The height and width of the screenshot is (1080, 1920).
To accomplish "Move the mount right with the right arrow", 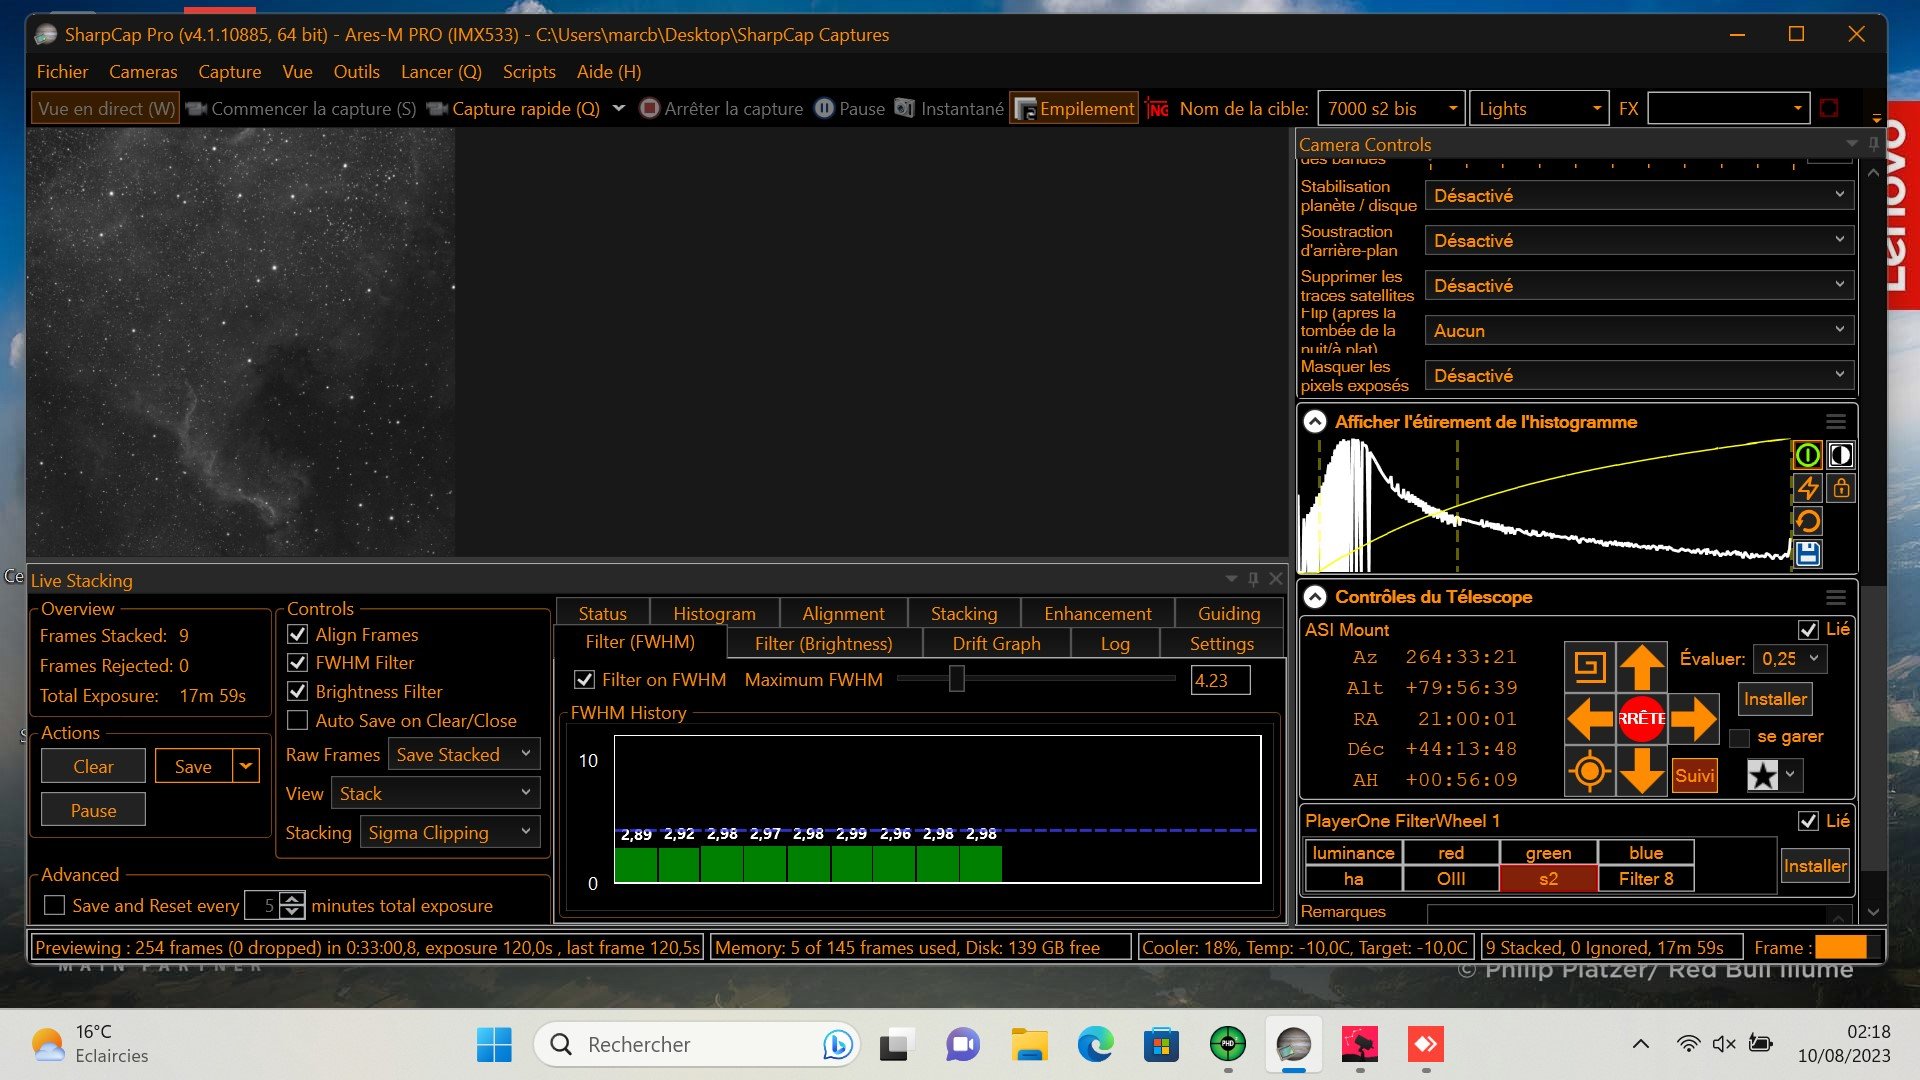I will pyautogui.click(x=1693, y=719).
